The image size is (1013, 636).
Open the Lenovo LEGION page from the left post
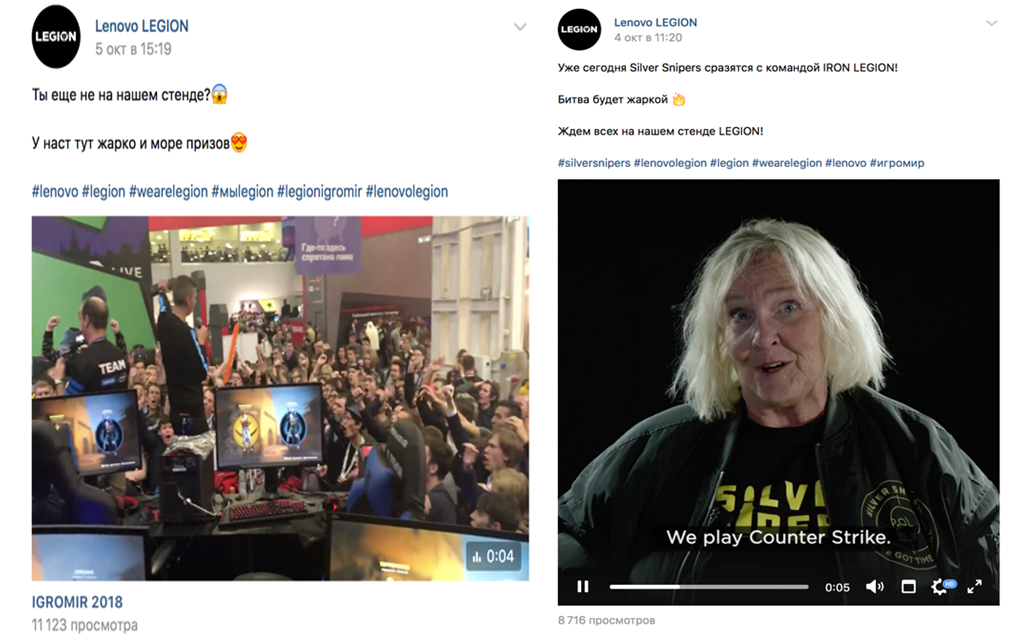(141, 26)
